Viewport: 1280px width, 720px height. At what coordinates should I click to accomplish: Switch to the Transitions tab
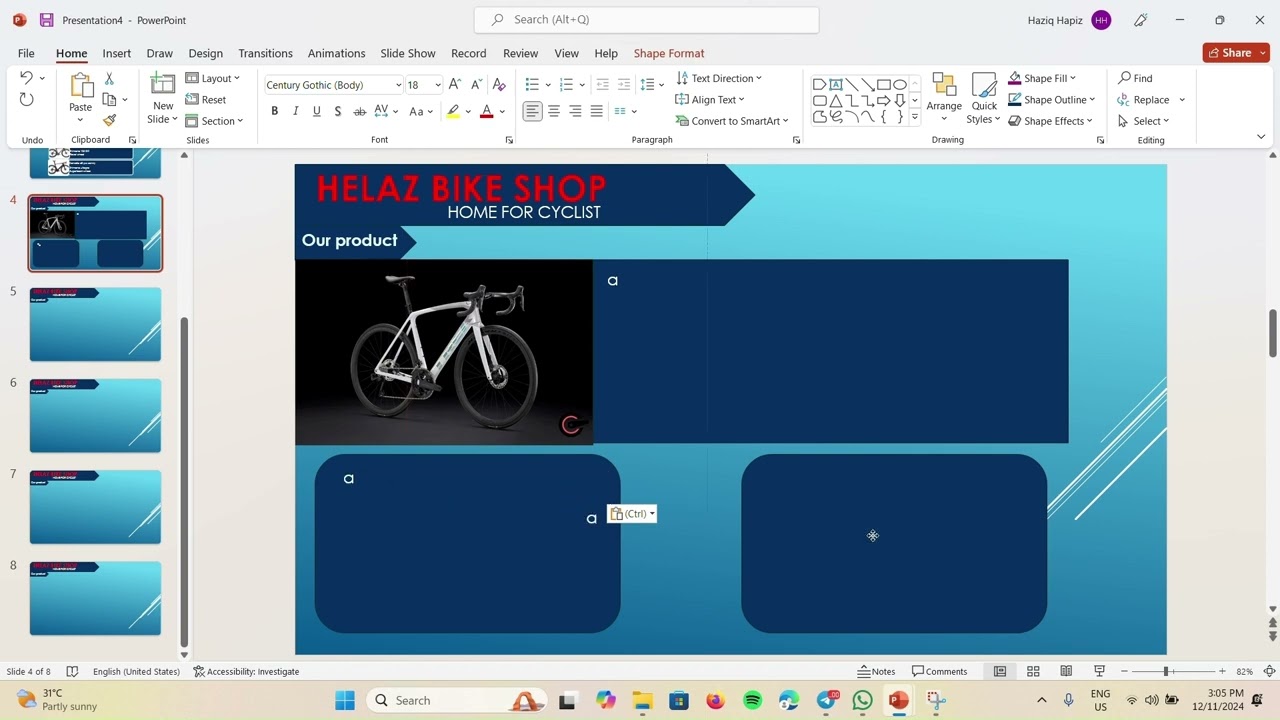coord(265,53)
